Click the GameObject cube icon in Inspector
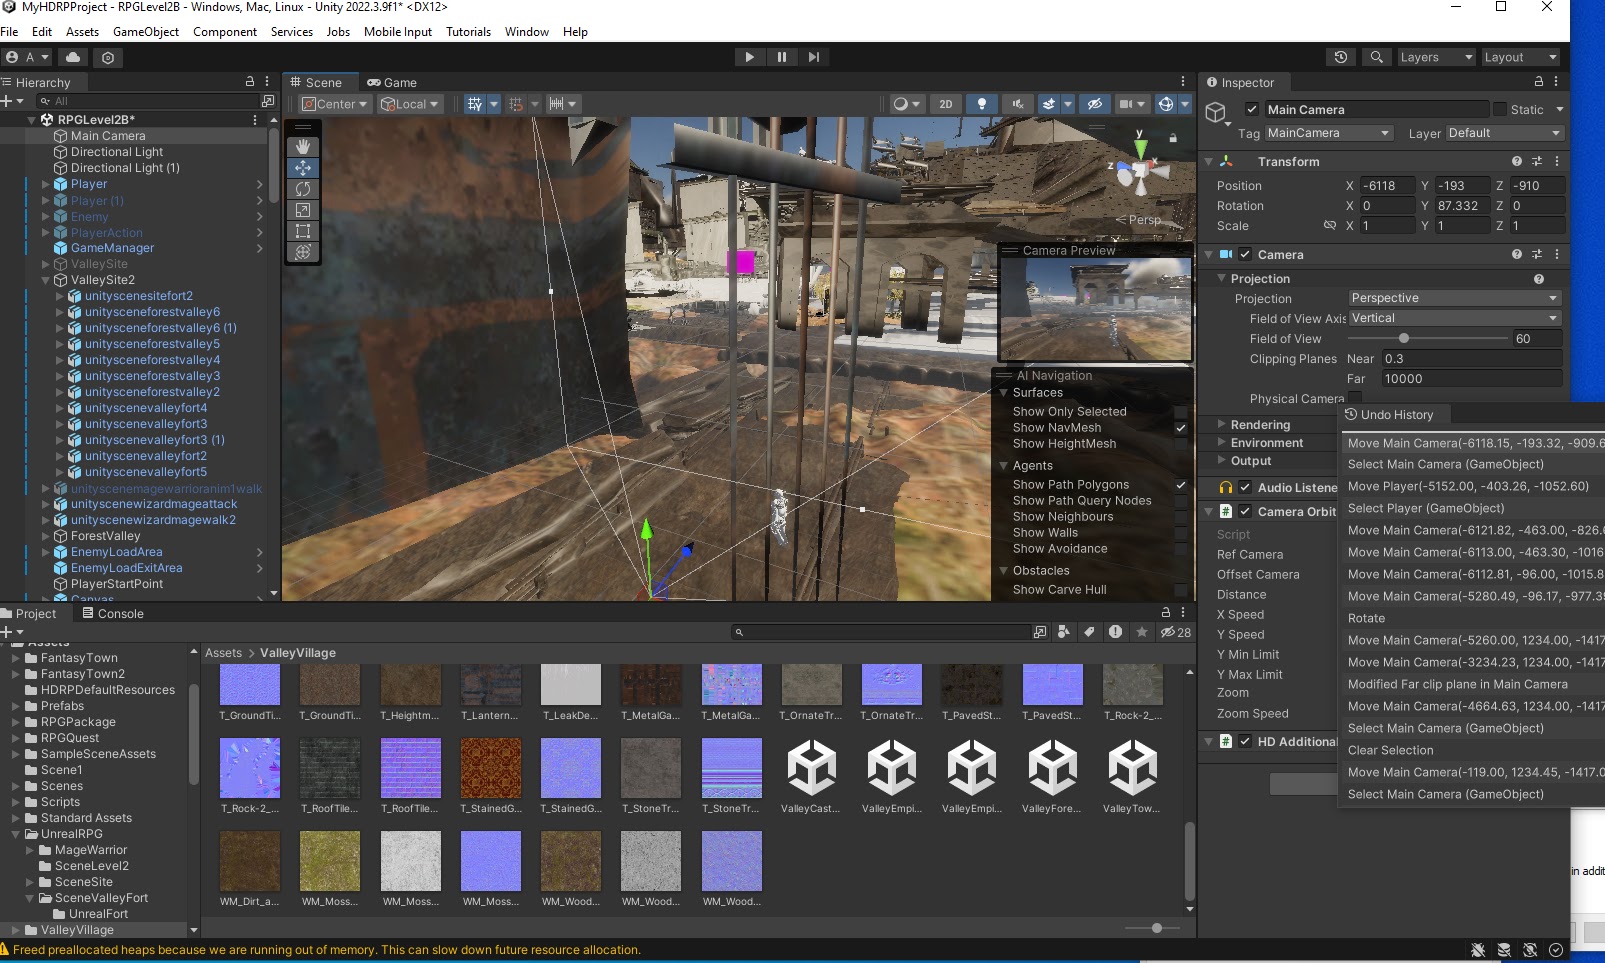This screenshot has height=963, width=1605. coord(1217,112)
